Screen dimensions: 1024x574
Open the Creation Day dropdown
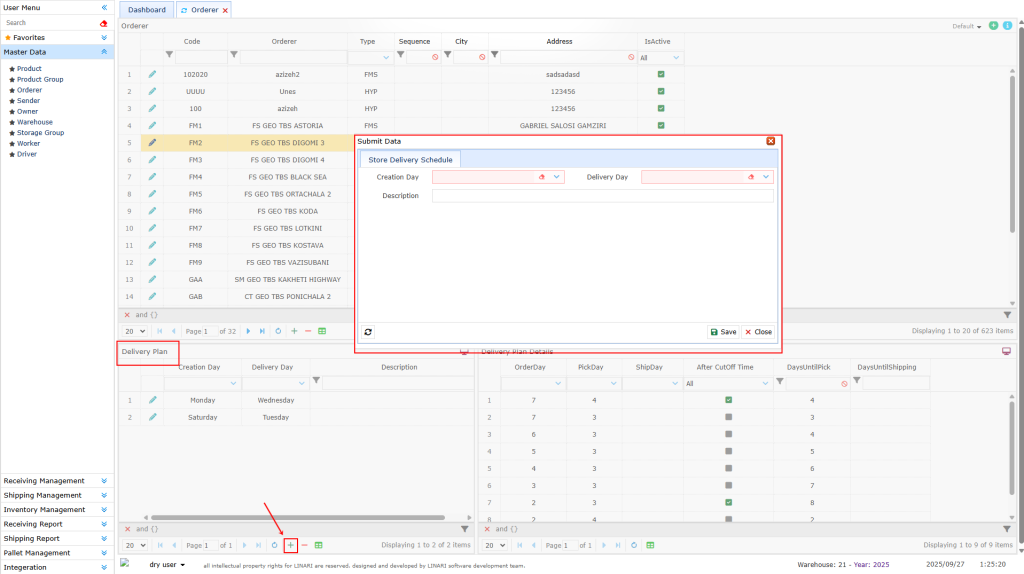(557, 177)
